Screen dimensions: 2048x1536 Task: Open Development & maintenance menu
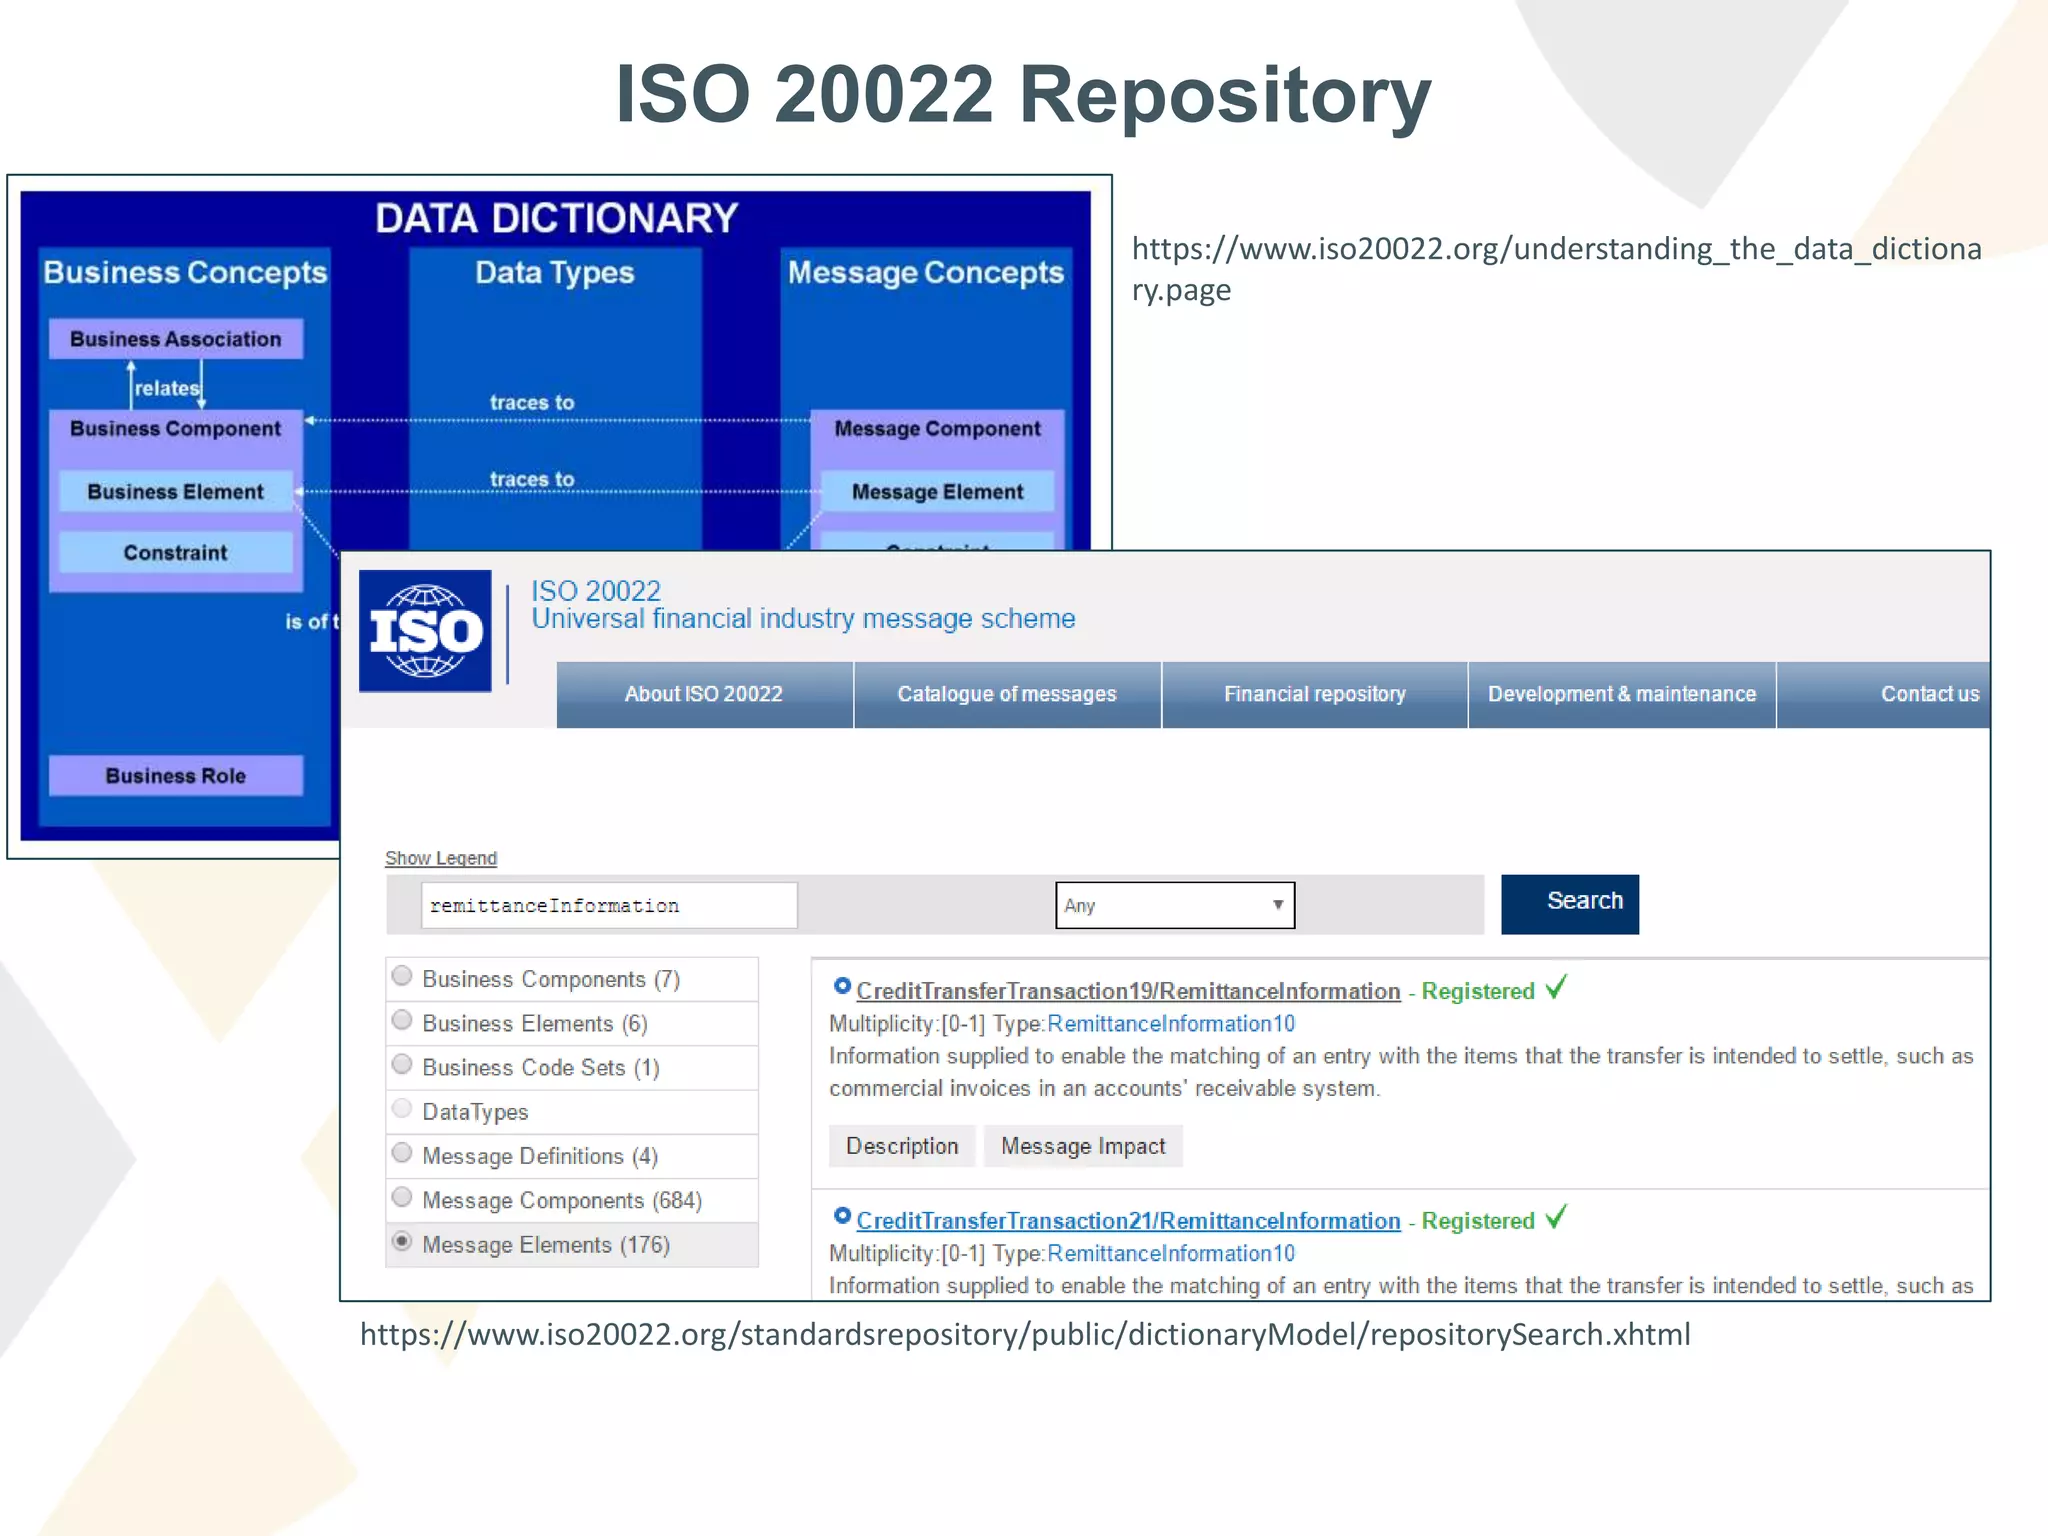click(1622, 694)
